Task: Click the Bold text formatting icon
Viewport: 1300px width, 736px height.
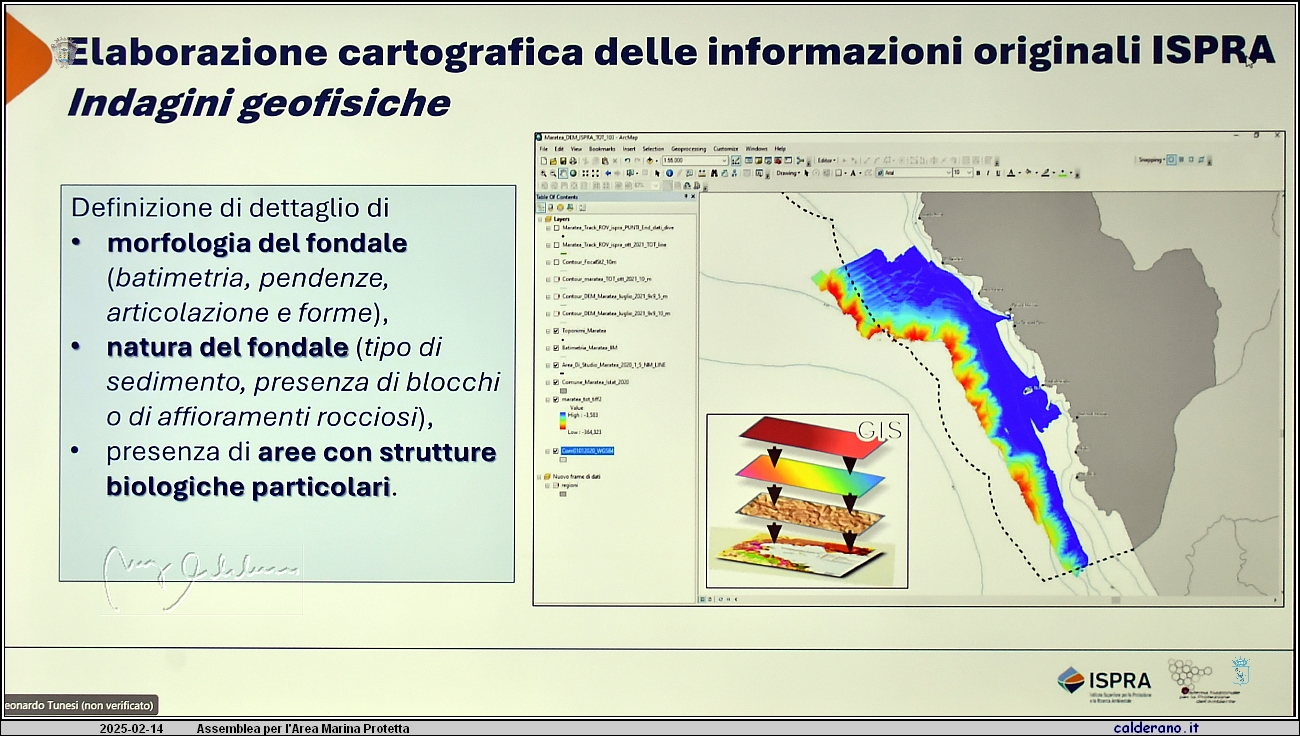Action: click(x=979, y=173)
